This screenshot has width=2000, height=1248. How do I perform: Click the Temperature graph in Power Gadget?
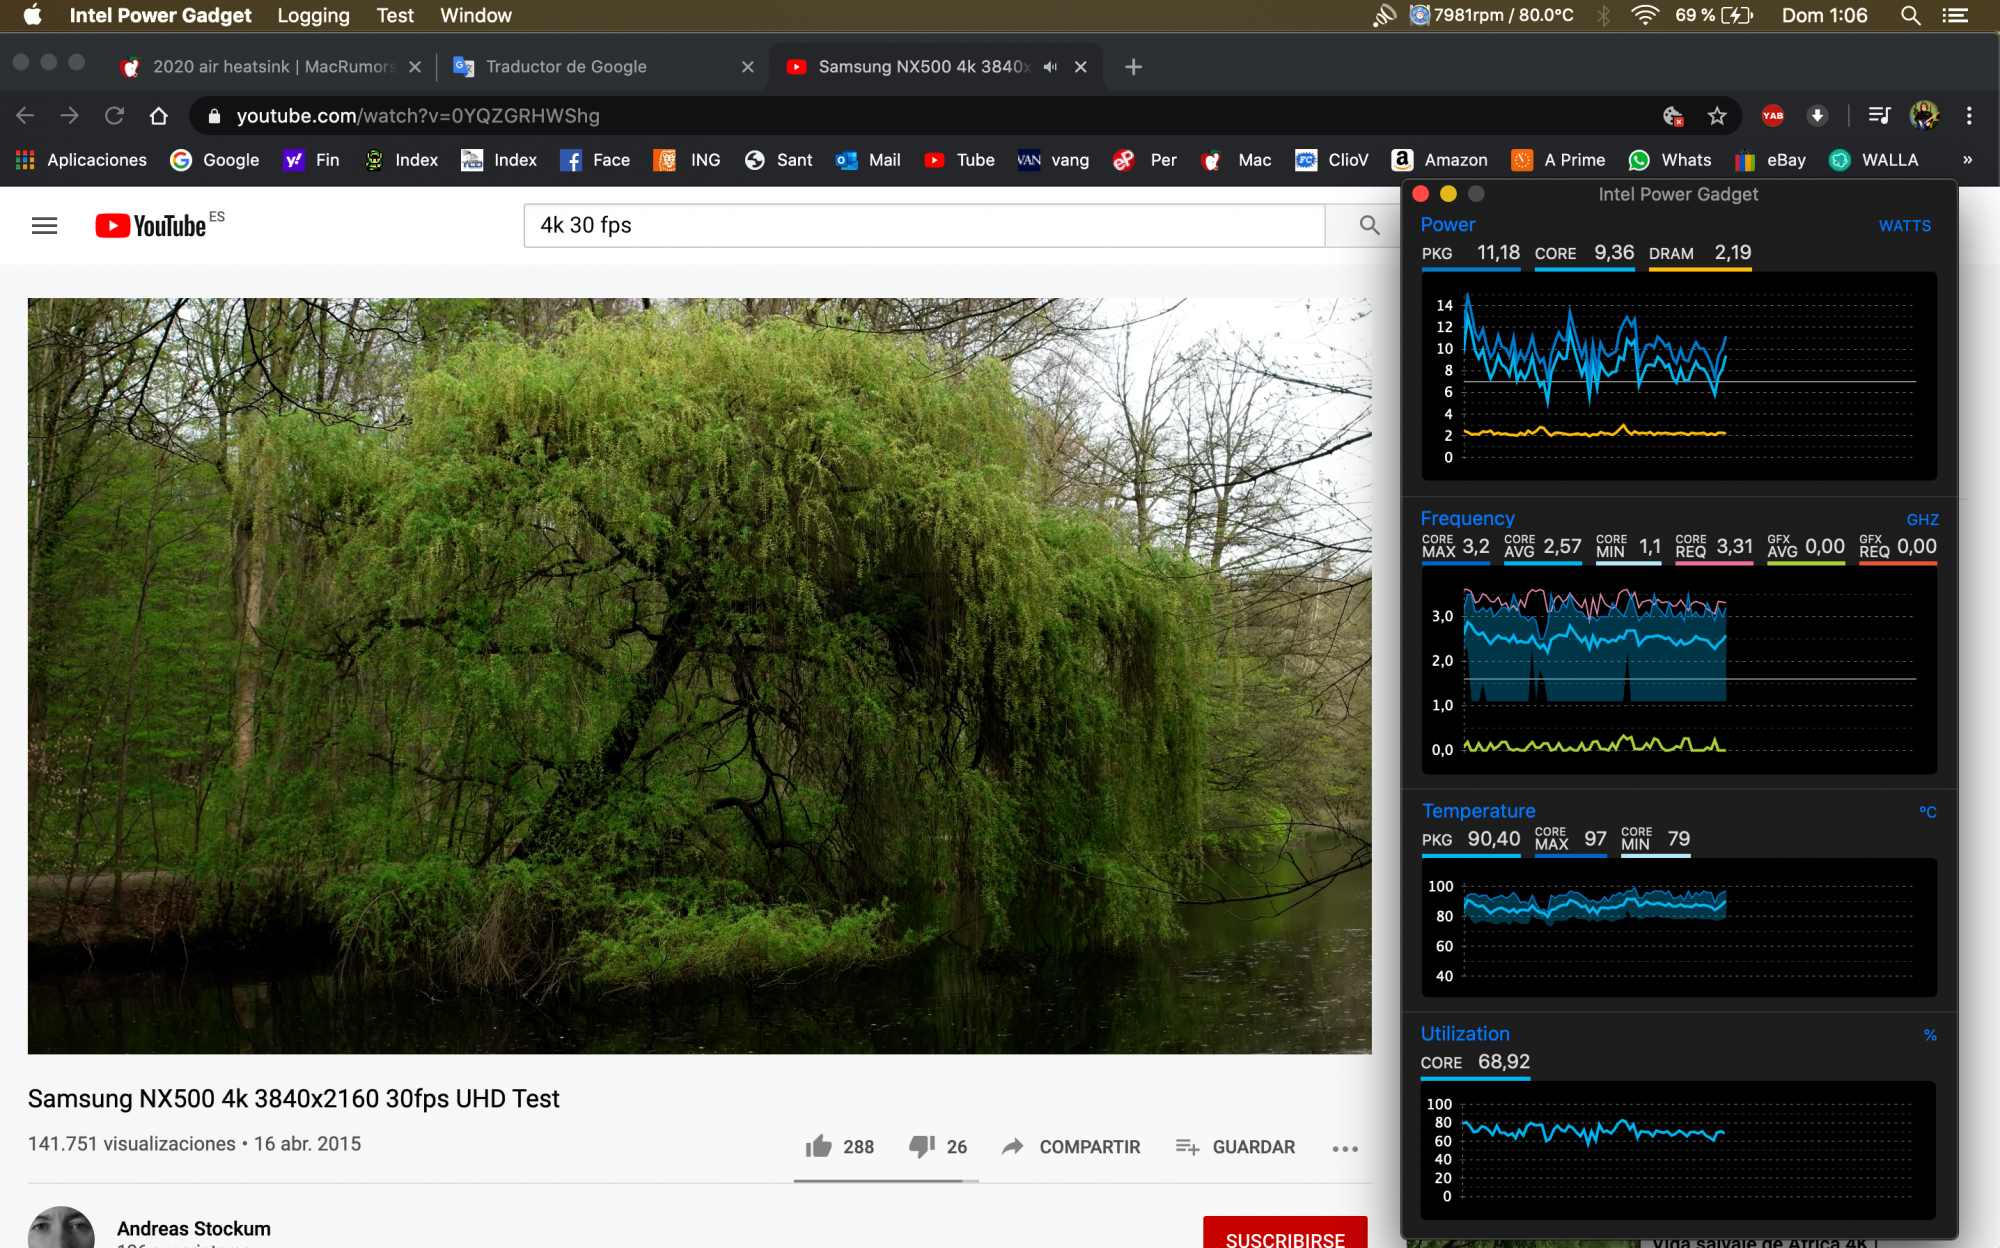[x=1679, y=927]
